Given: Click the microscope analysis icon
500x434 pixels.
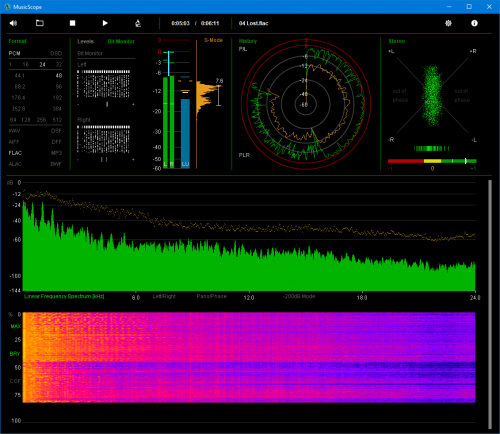Looking at the screenshot, I should (138, 23).
